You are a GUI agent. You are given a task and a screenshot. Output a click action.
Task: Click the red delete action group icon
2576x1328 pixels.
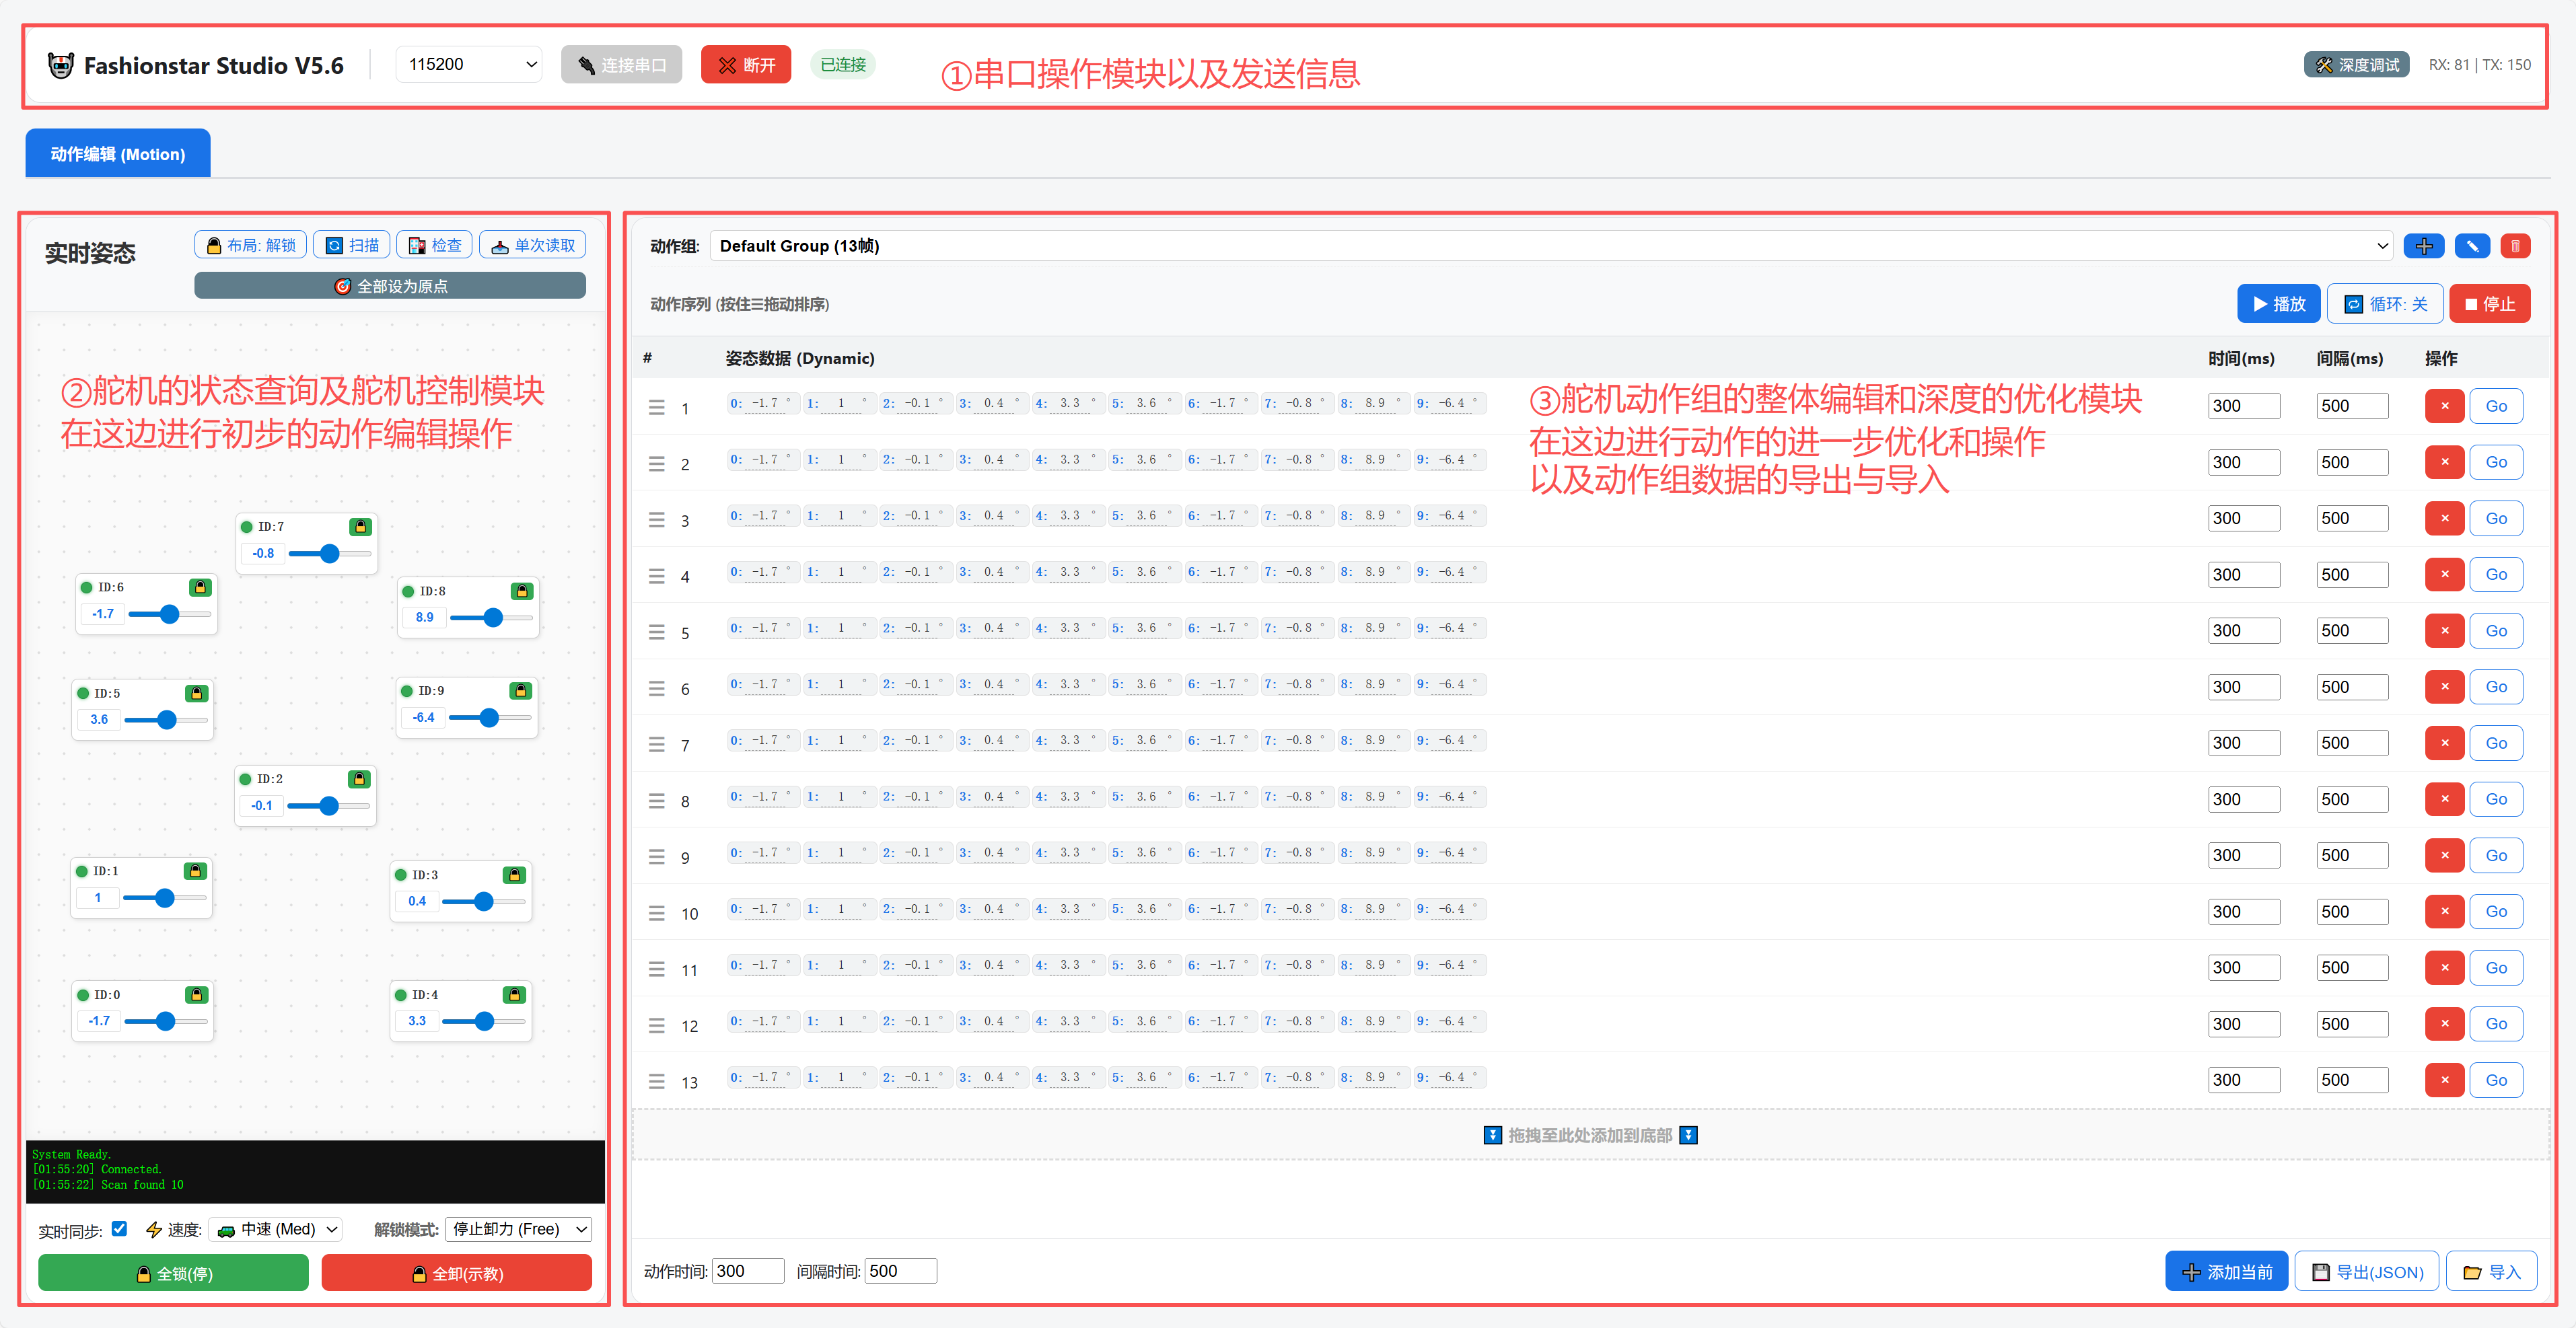[2515, 246]
